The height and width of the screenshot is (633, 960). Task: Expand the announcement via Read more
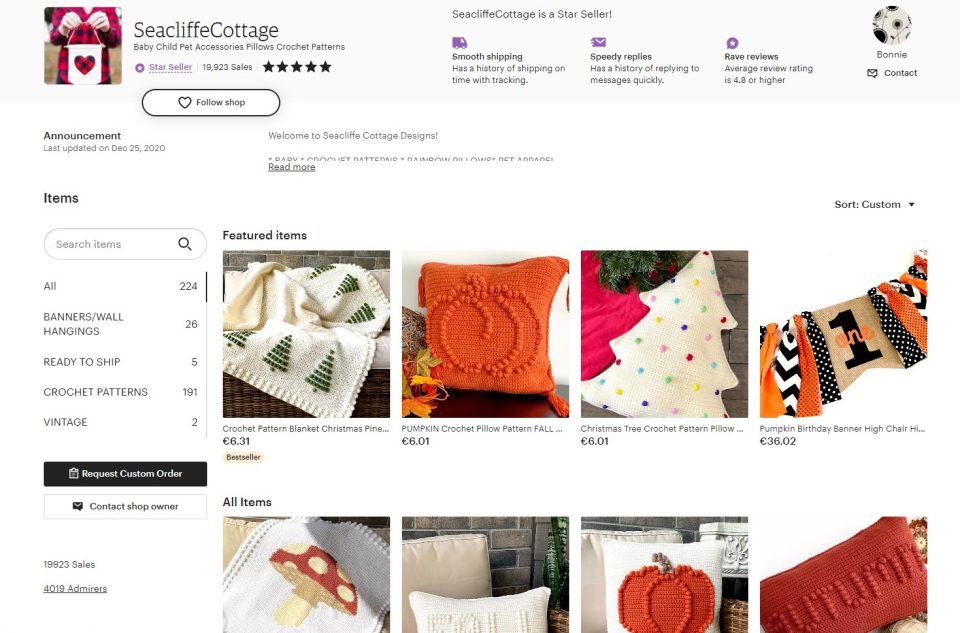[x=290, y=166]
